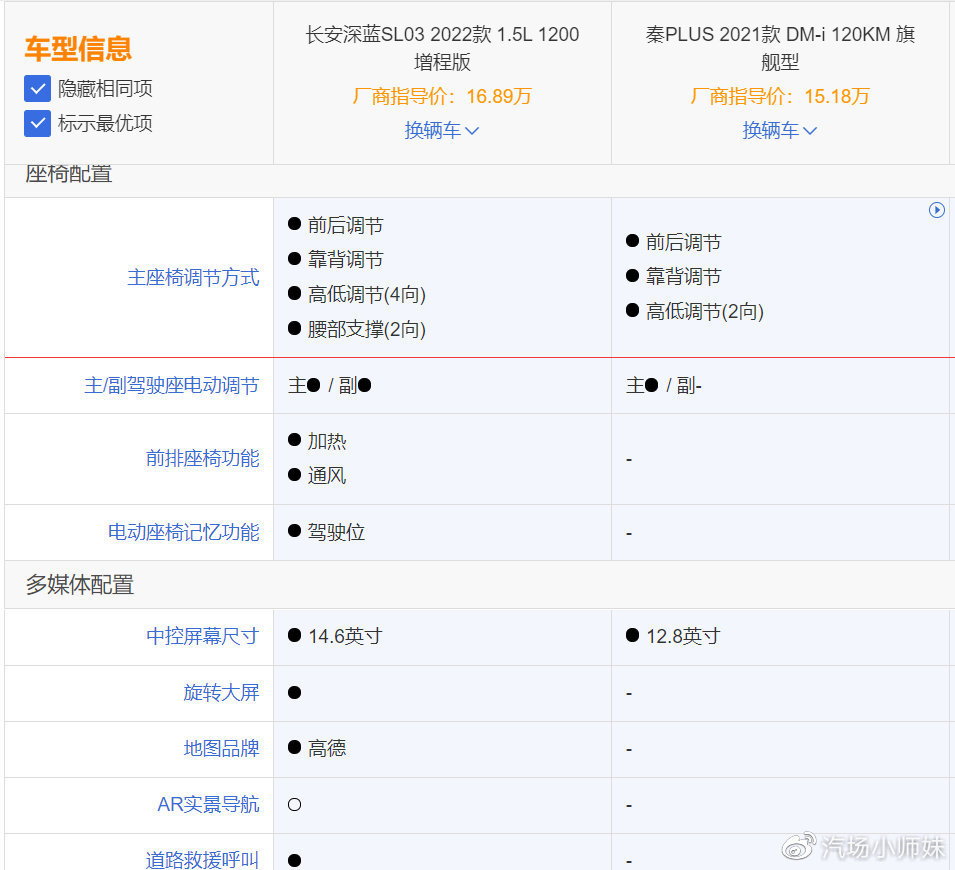Click the 高低调节(2向) entry
The height and width of the screenshot is (870, 955).
tap(705, 312)
